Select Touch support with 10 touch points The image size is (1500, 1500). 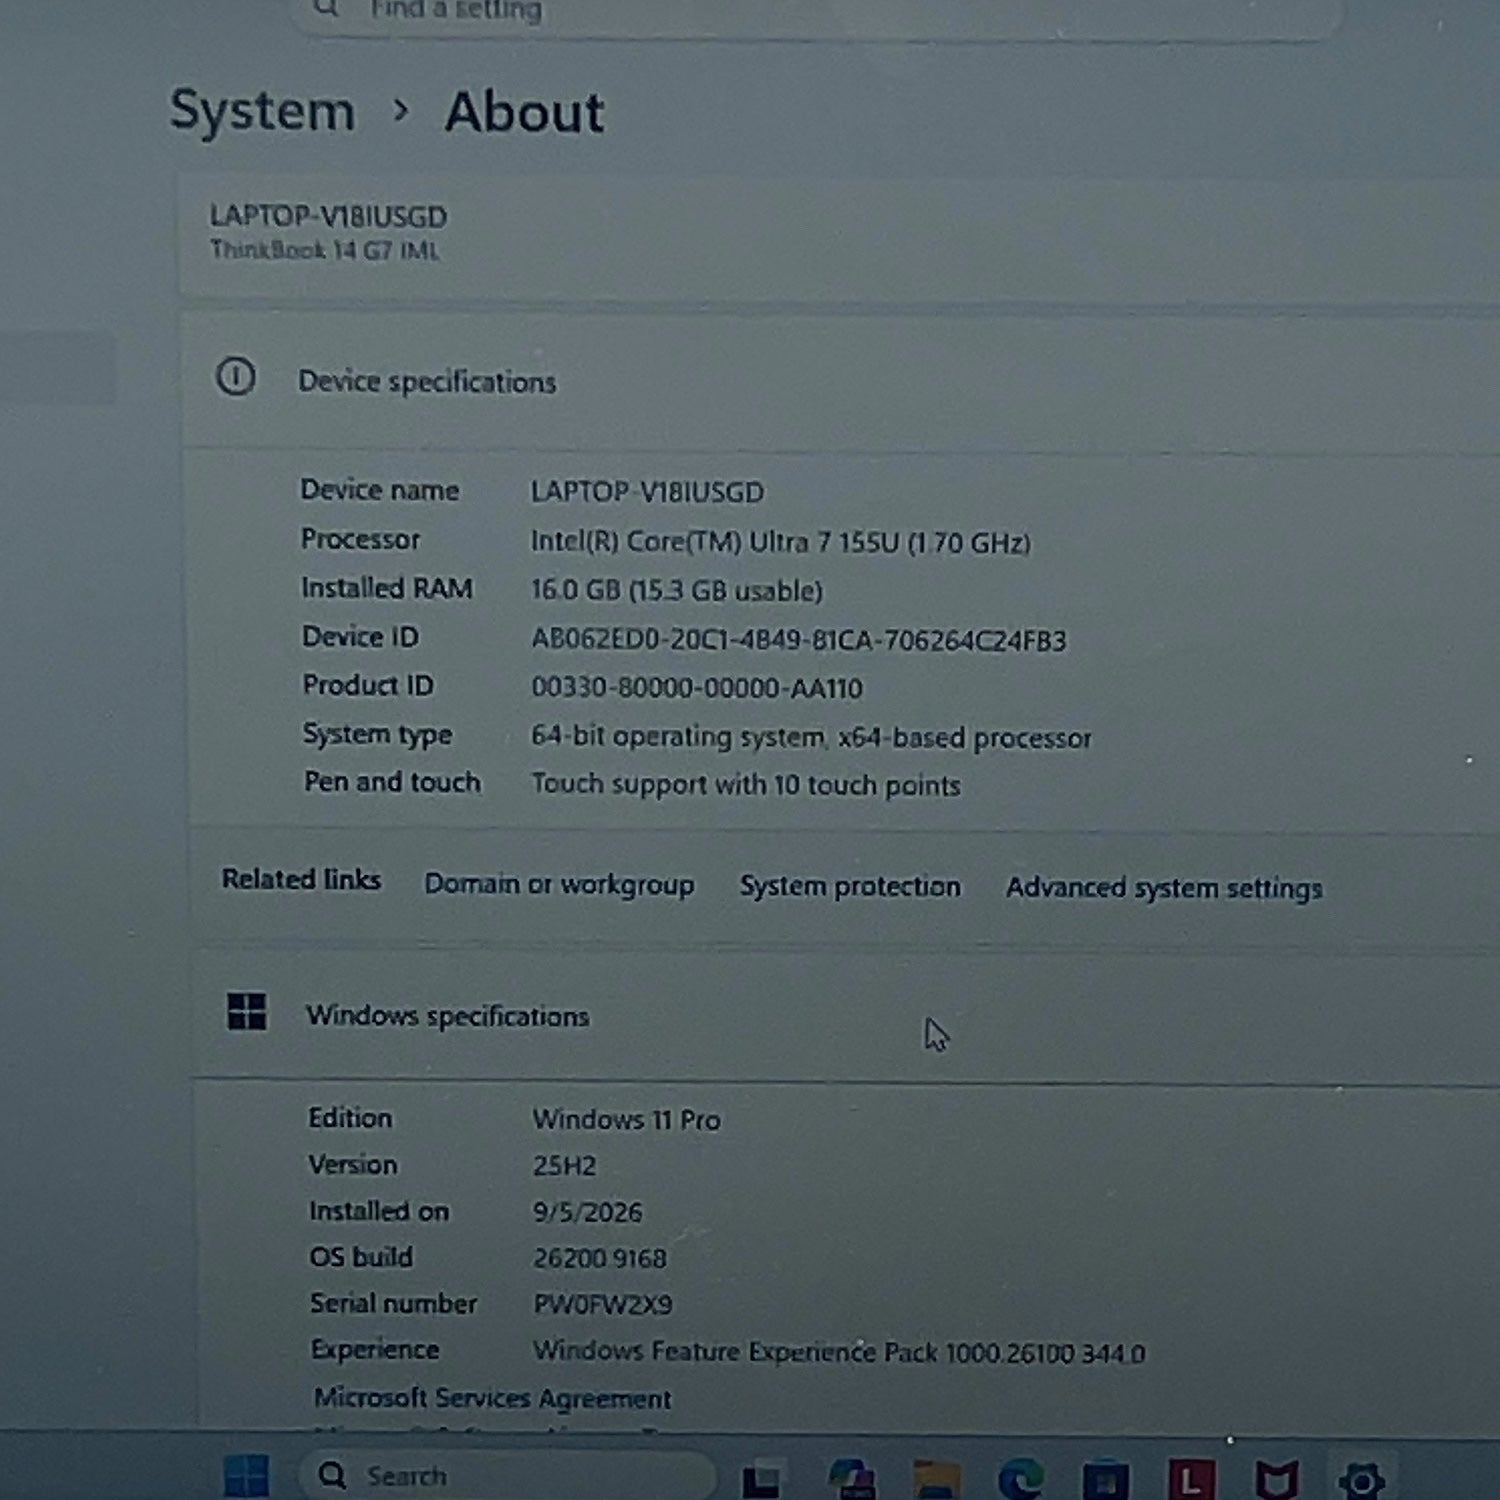(745, 784)
